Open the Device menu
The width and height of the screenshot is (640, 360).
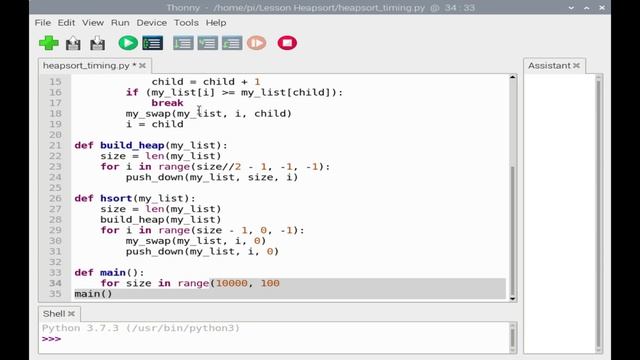[x=151, y=23]
